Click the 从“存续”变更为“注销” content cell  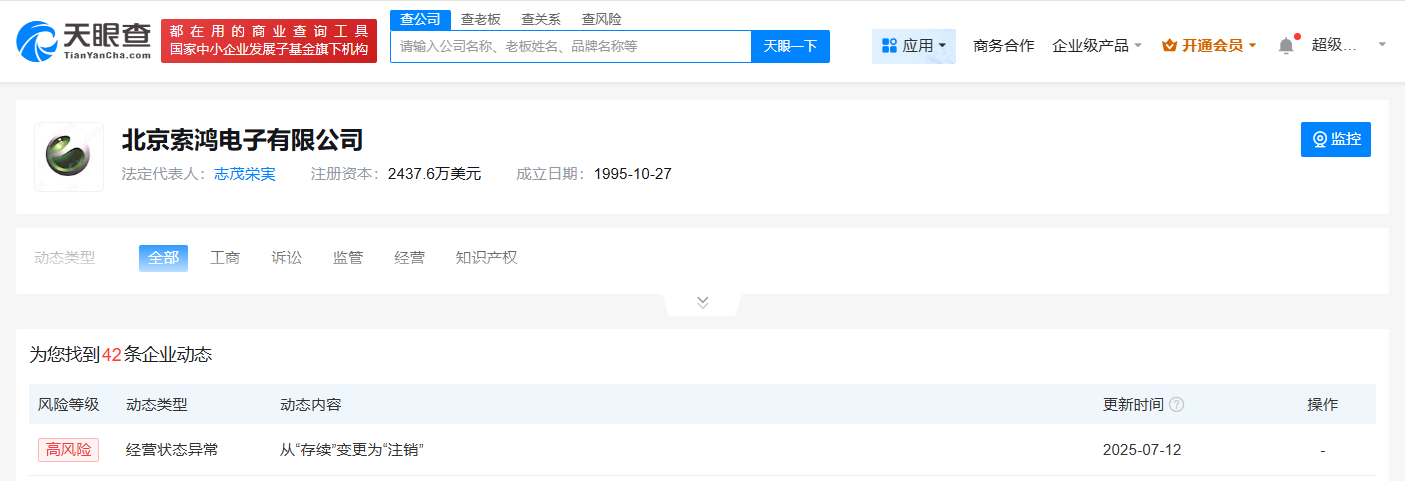(x=352, y=450)
